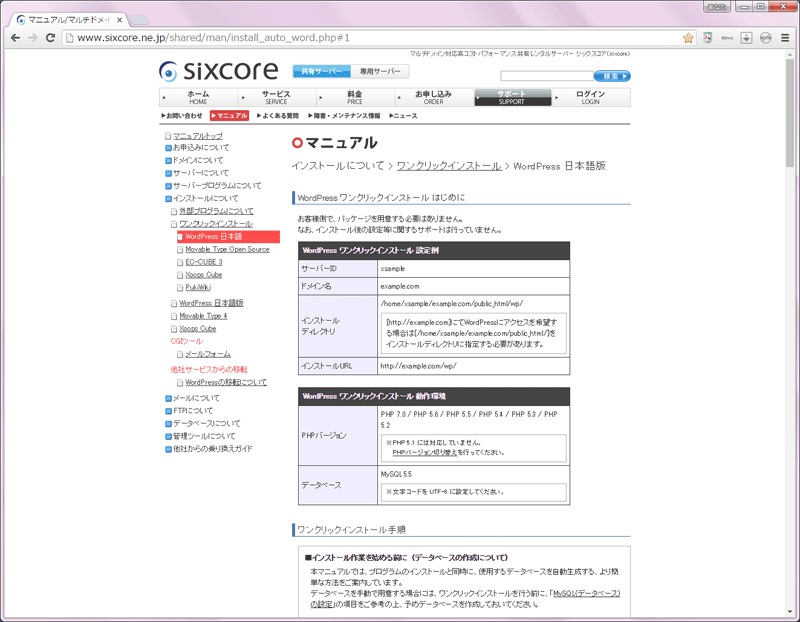Open 外部プログラムについて sidebar link
Viewport: 800px width, 622px height.
point(216,211)
